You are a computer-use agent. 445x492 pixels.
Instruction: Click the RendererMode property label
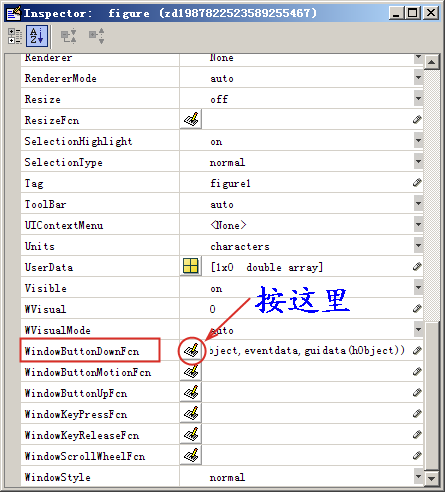coord(60,78)
